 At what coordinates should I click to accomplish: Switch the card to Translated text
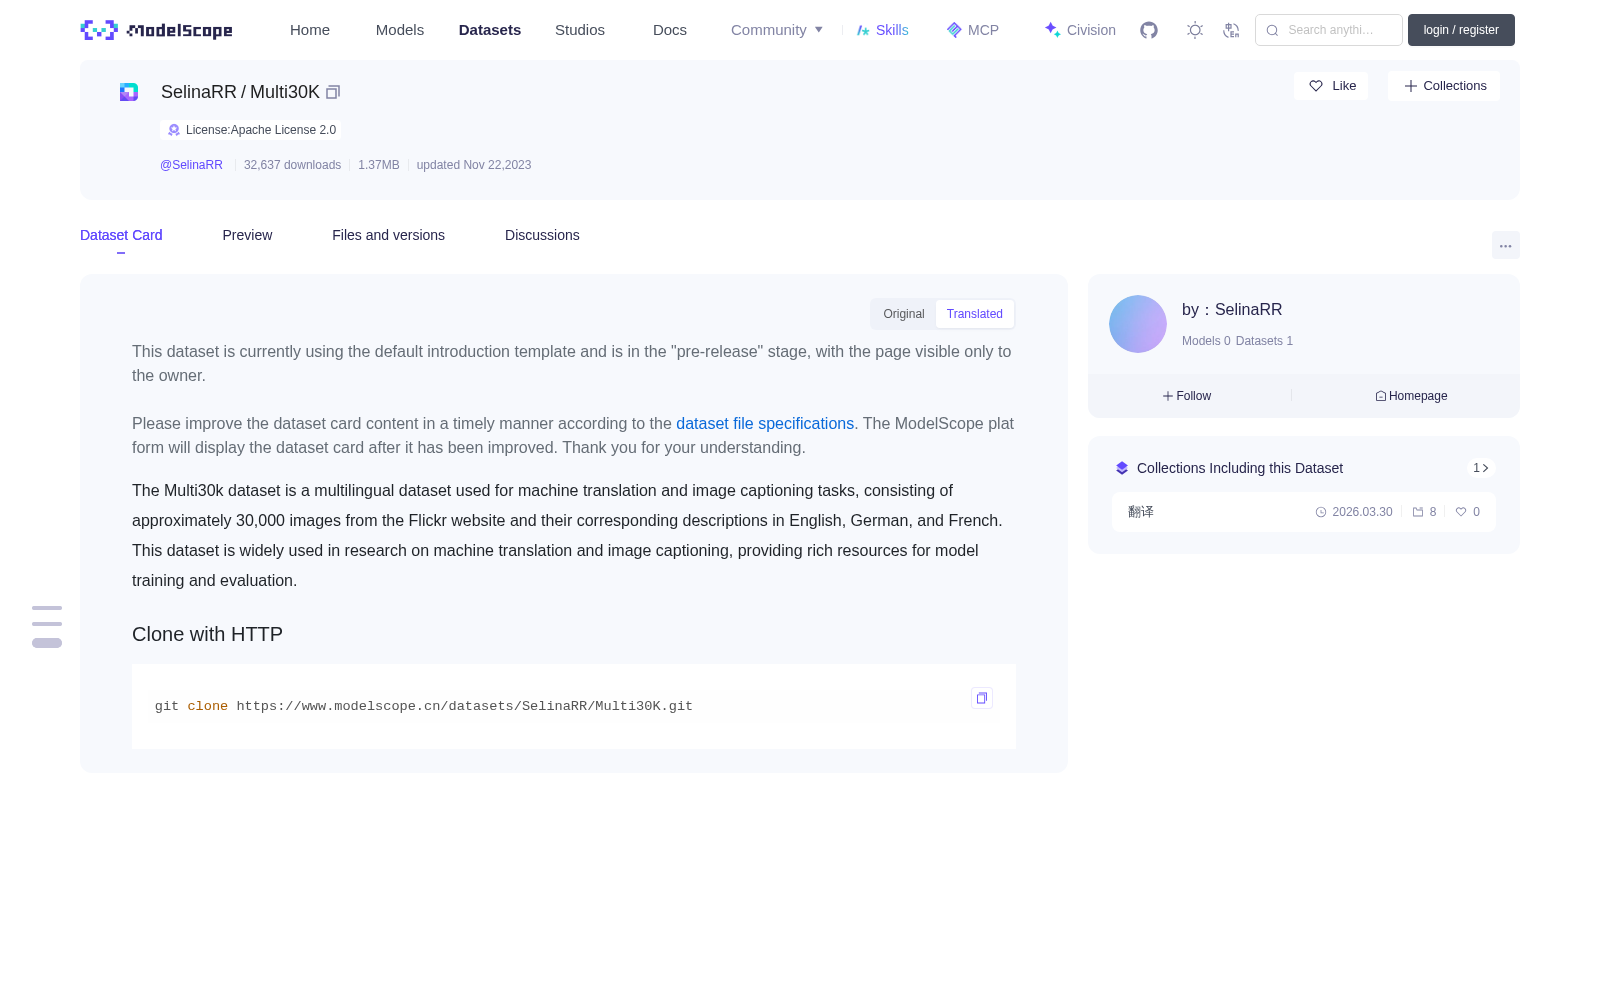coord(975,314)
